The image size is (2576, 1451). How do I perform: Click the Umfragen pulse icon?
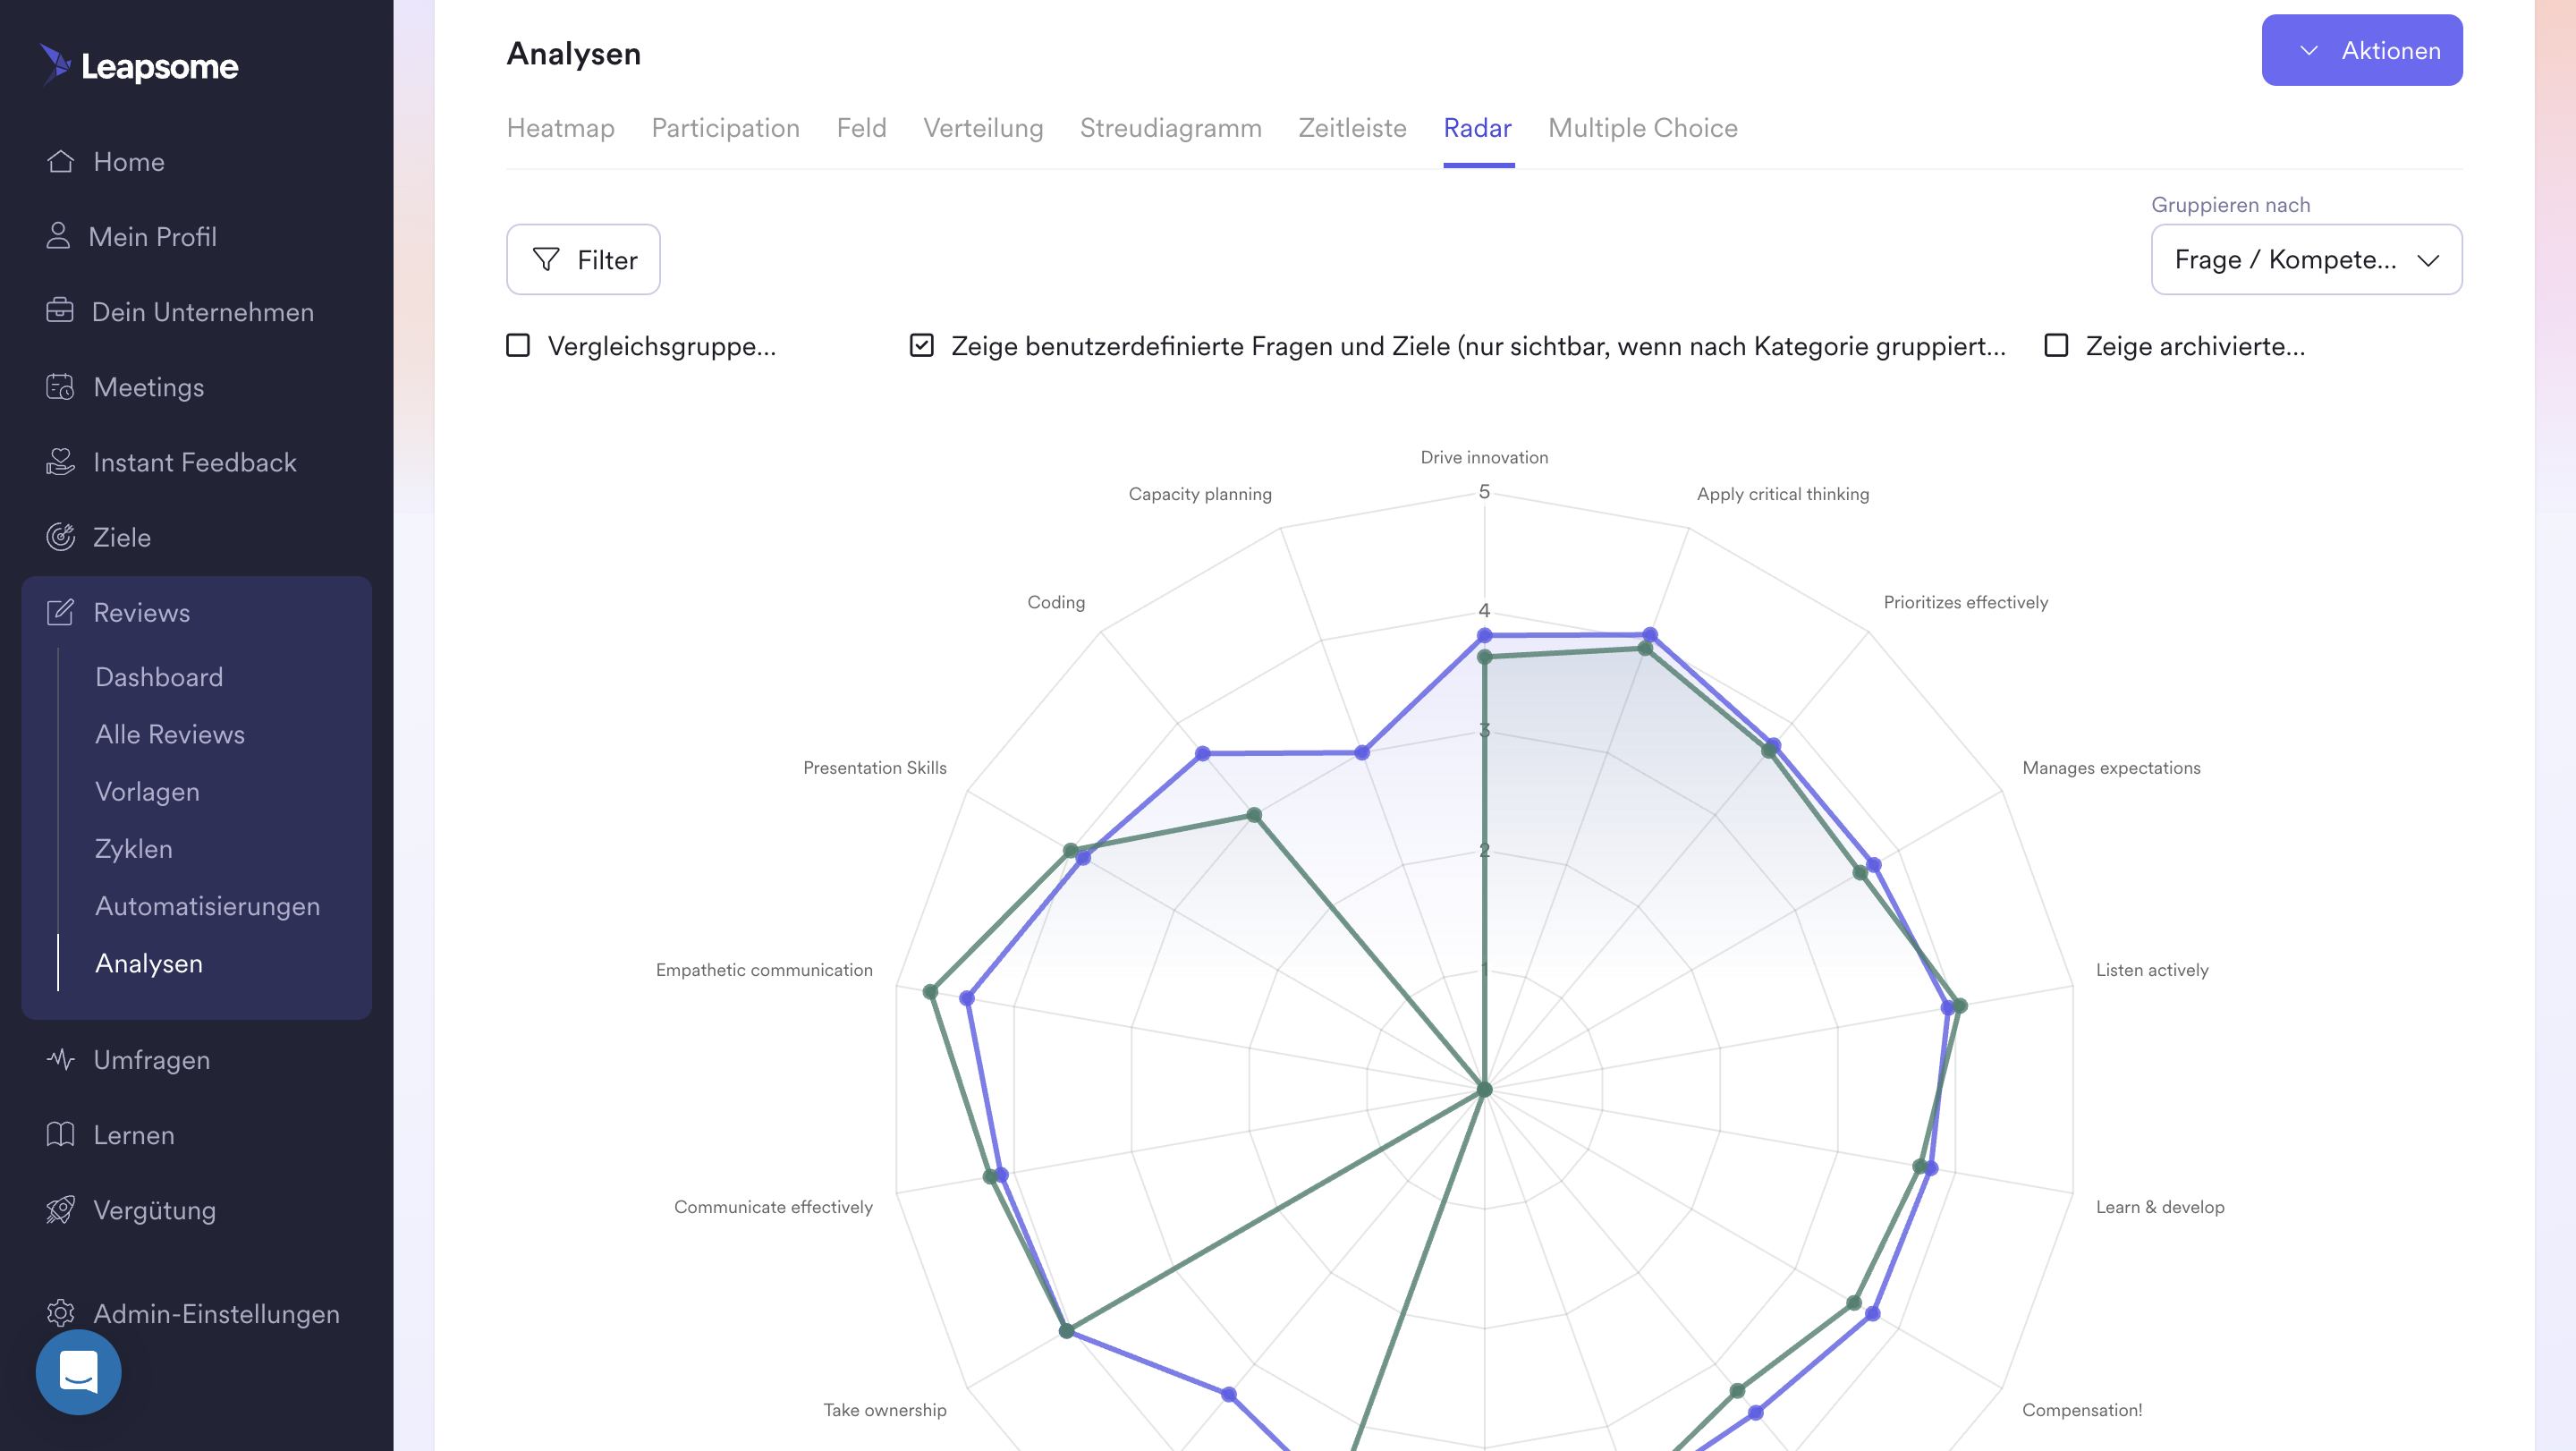(x=60, y=1059)
